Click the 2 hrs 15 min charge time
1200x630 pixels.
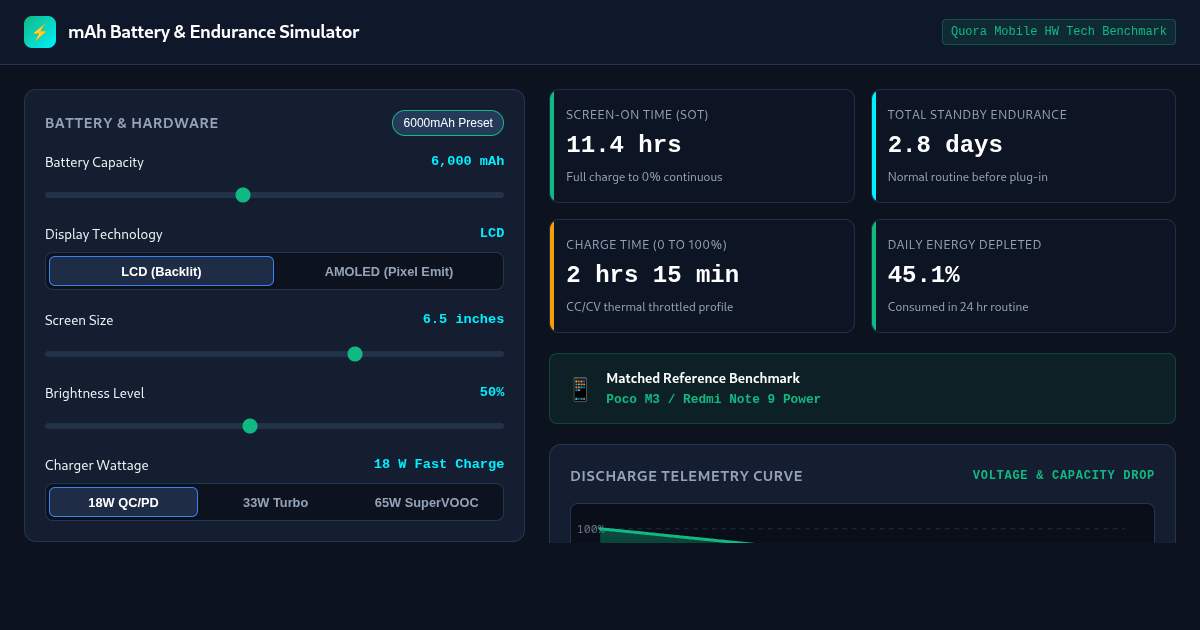653,275
